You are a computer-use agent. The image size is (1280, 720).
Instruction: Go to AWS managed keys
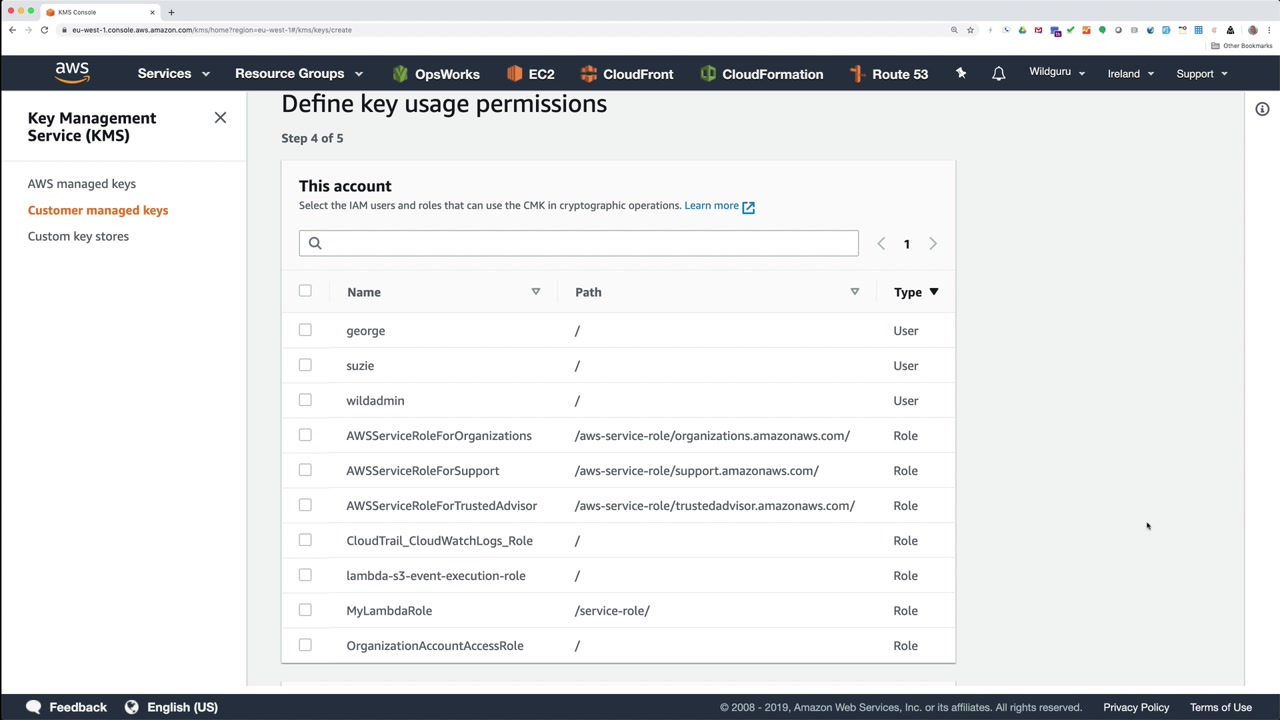tap(82, 184)
